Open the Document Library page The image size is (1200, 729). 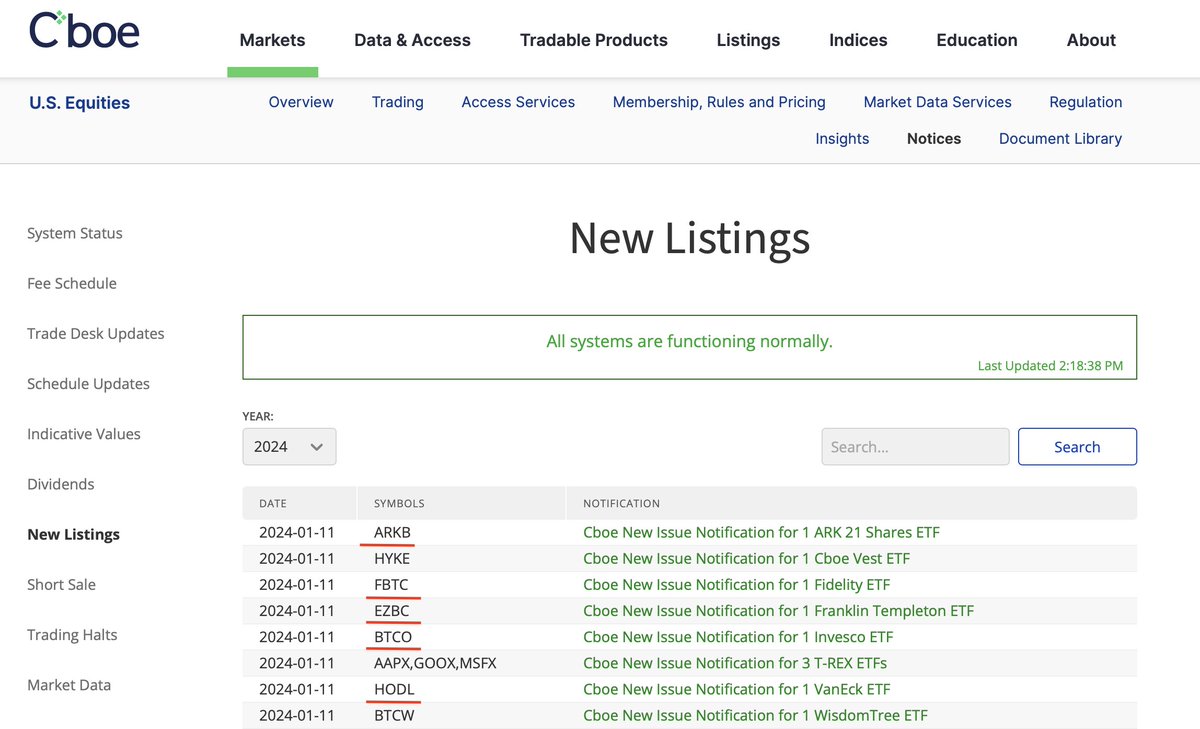[x=1060, y=139]
